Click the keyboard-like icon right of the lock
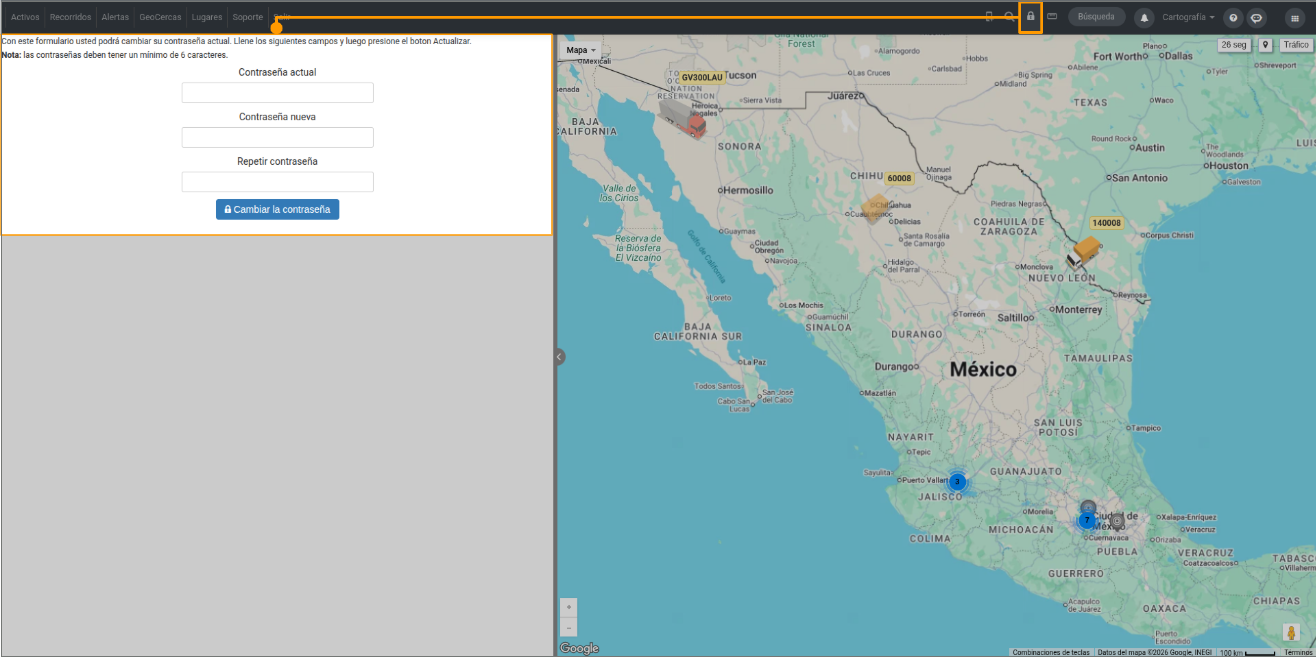This screenshot has width=1316, height=657. [x=1052, y=16]
